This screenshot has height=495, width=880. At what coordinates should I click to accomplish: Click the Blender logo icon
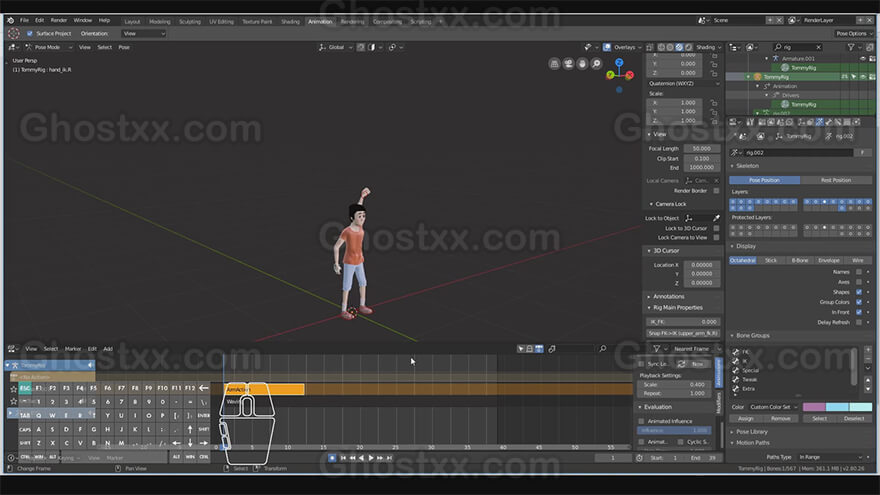click(x=10, y=20)
